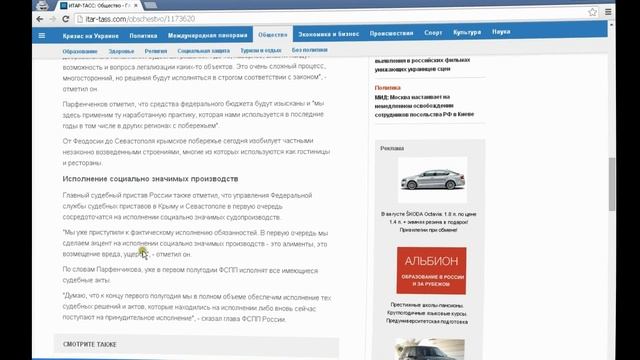Image resolution: width=640 pixels, height=360 pixels.
Task: Click the page vertical scrollbar thumb
Action: 611,184
